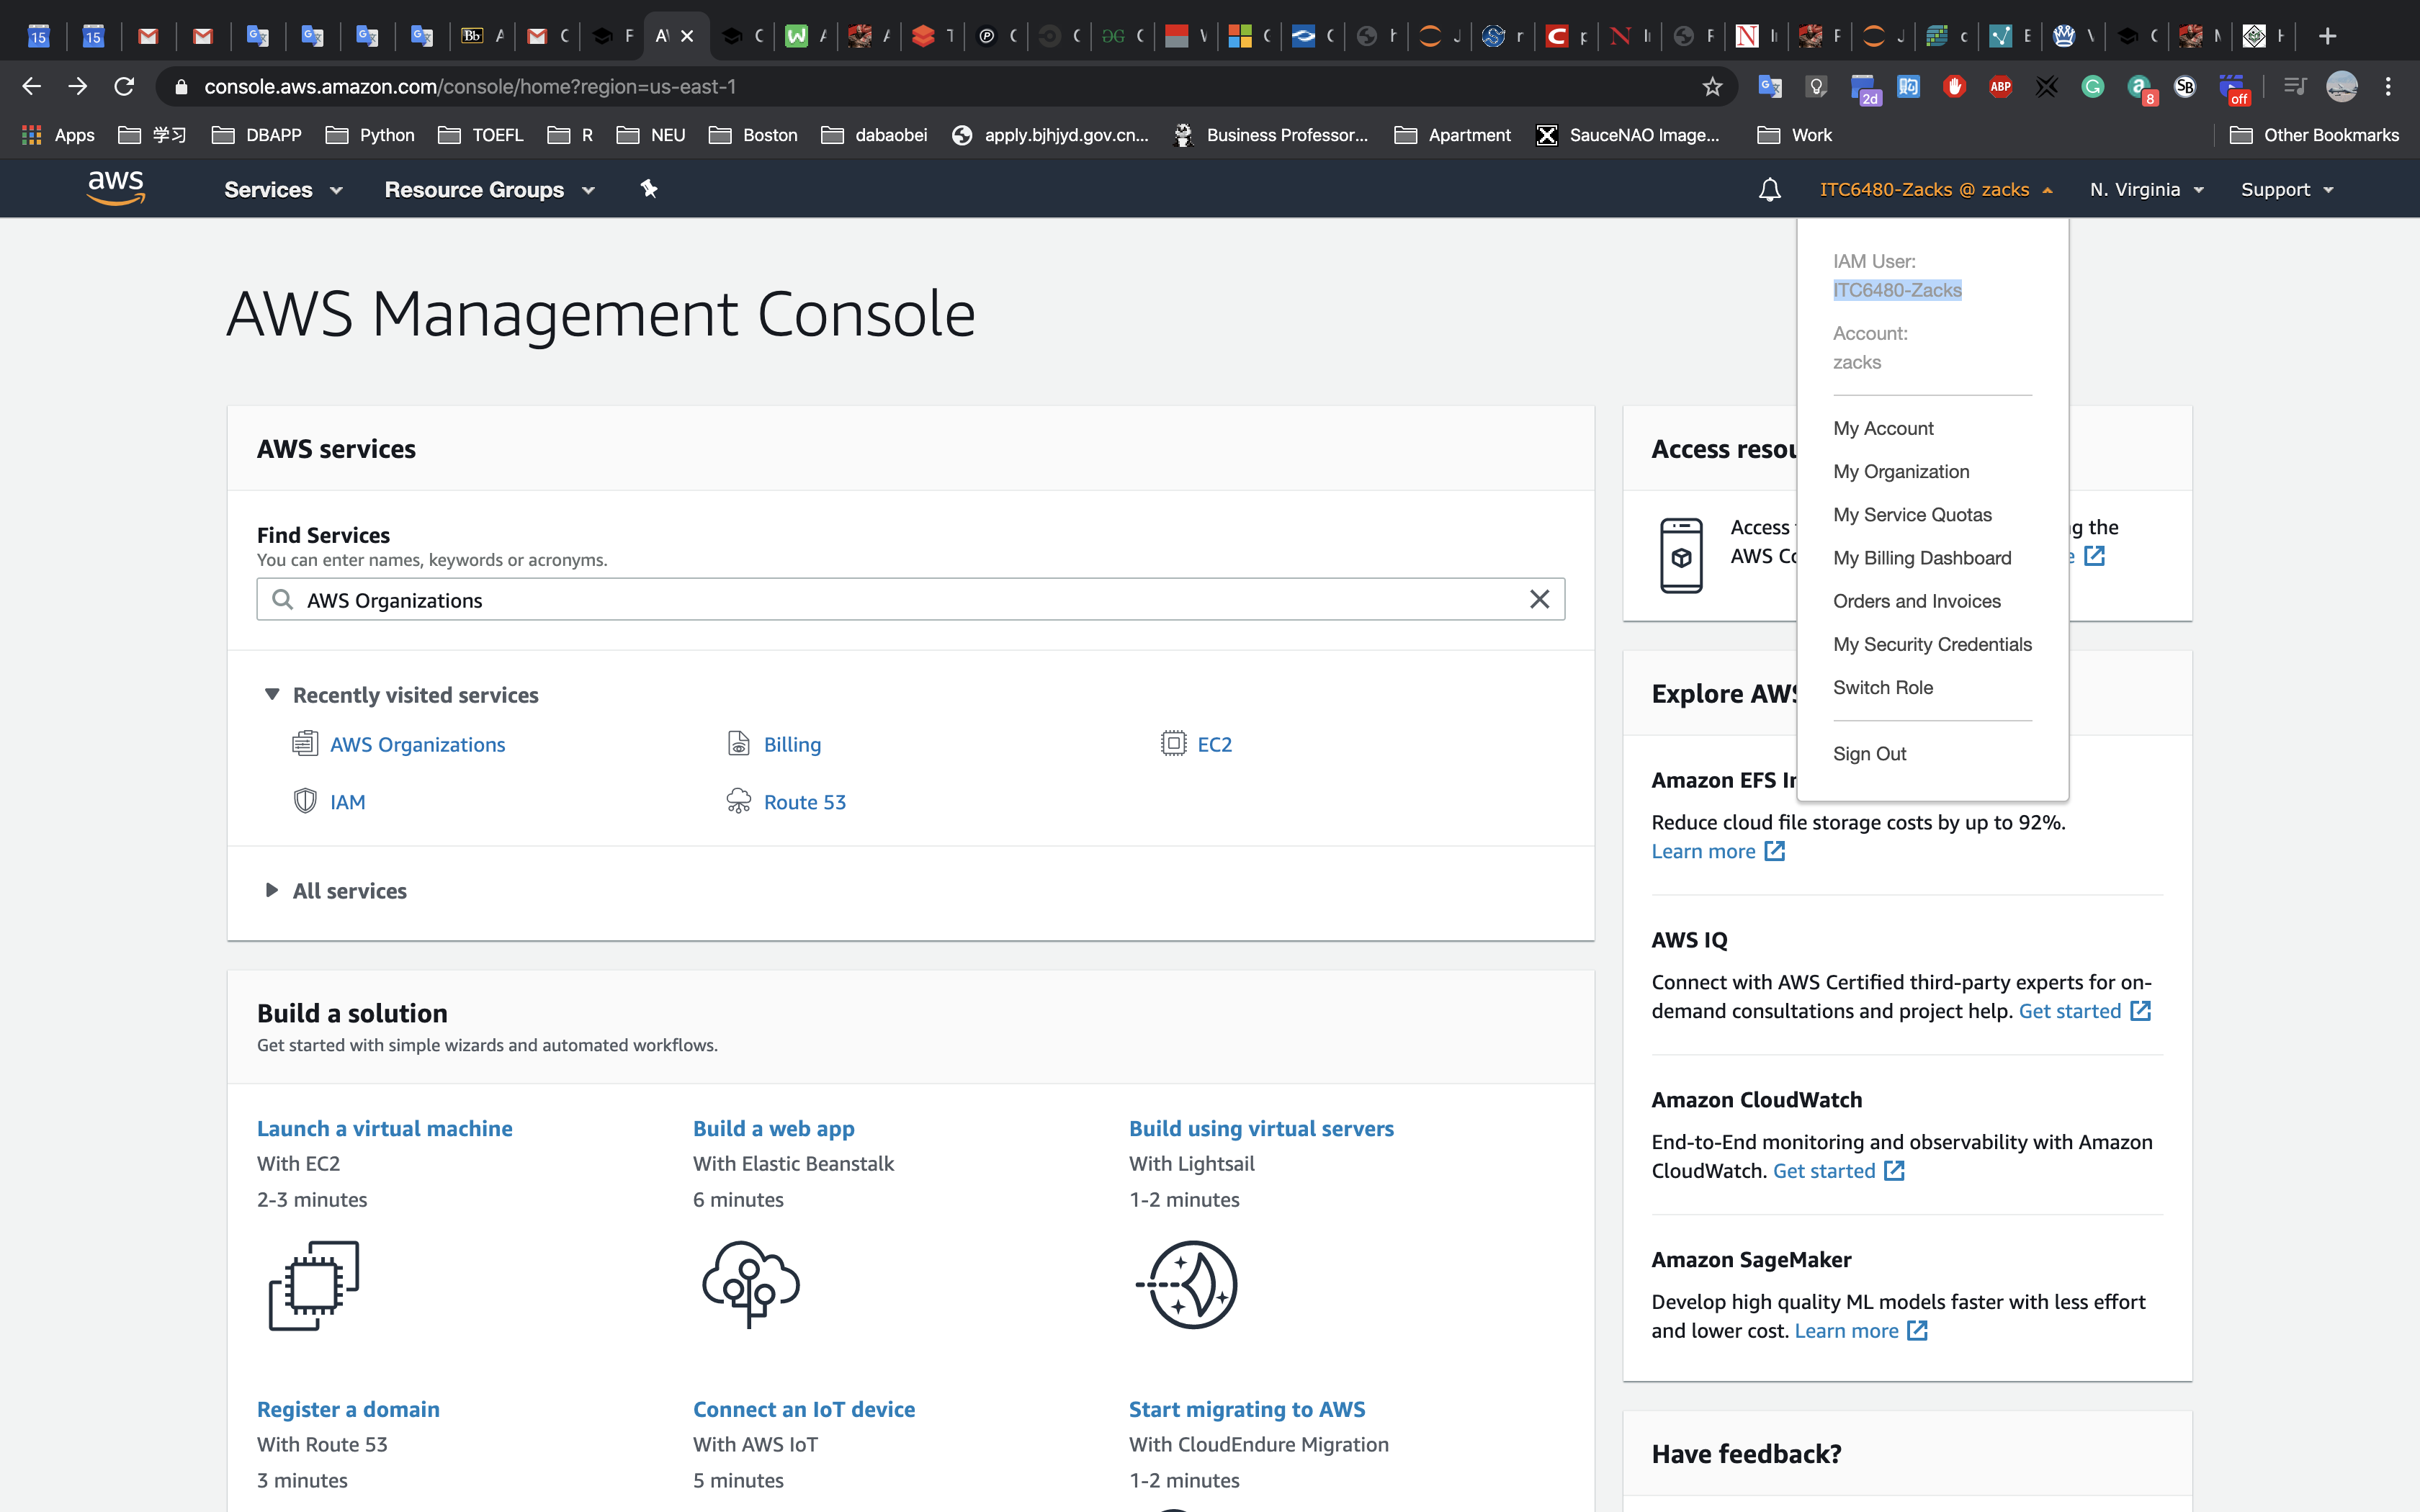Expand the All services section
This screenshot has height=1512, width=2420.
pyautogui.click(x=272, y=890)
